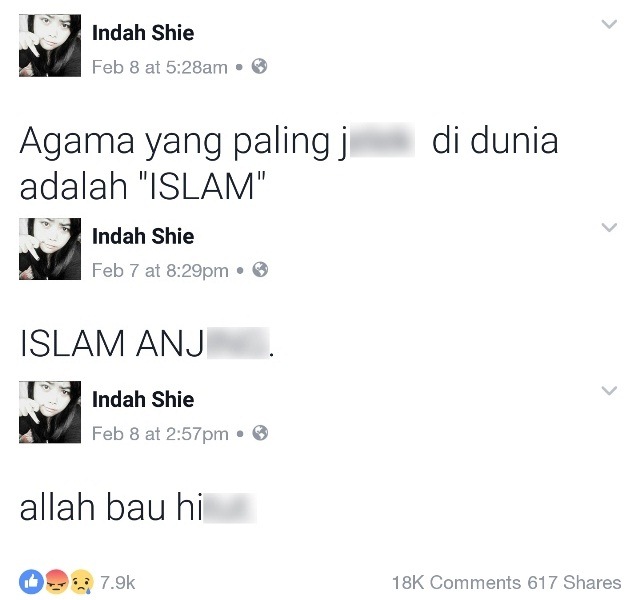Expand the options chevron on the Feb 7 8:29pm post
This screenshot has height=600, width=630.
point(609,227)
